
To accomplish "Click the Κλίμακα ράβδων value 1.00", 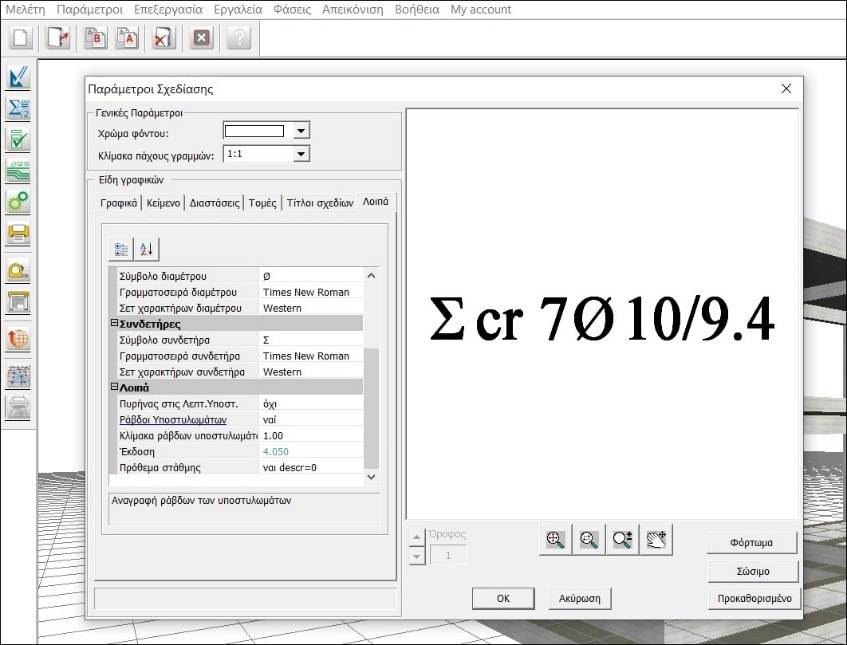I will 311,436.
